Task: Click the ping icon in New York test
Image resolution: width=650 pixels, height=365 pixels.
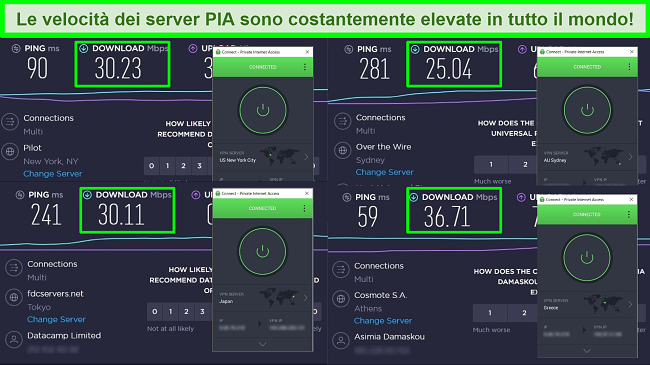Action: (x=16, y=49)
